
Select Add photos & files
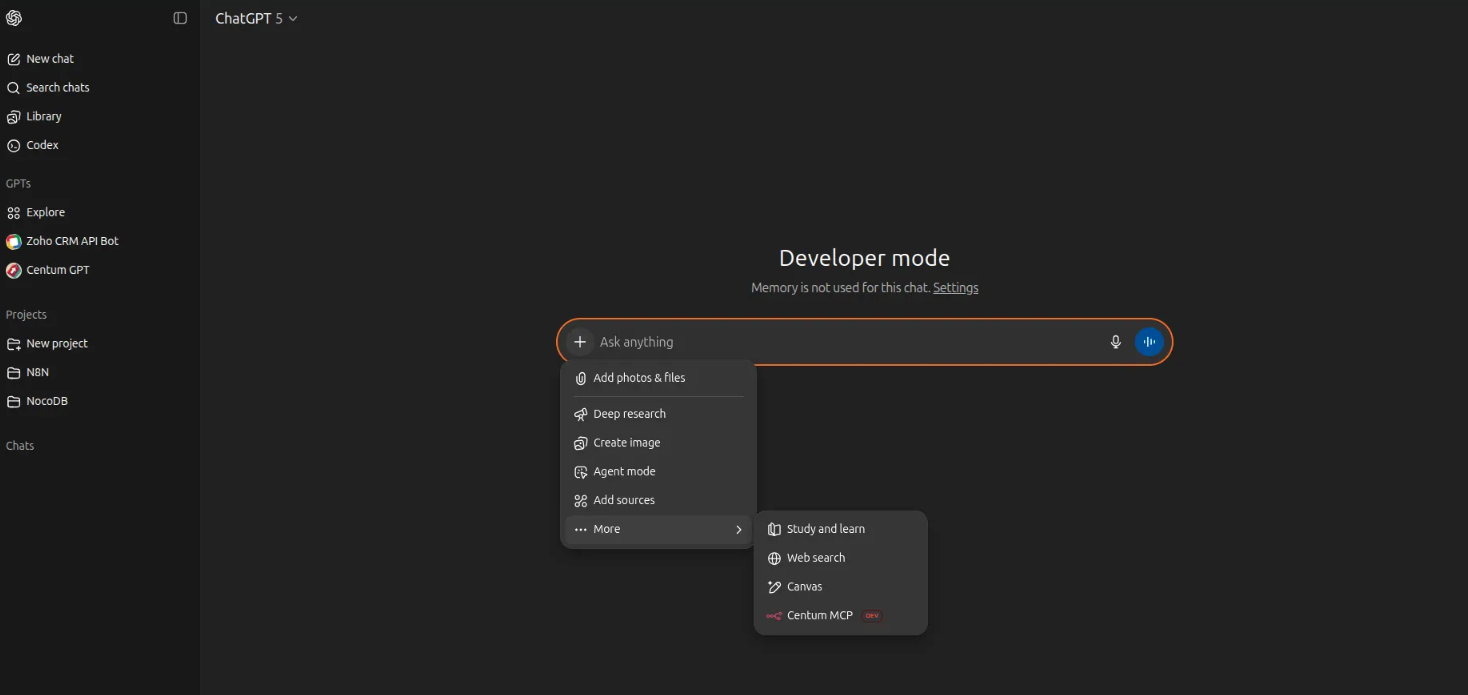(x=658, y=378)
